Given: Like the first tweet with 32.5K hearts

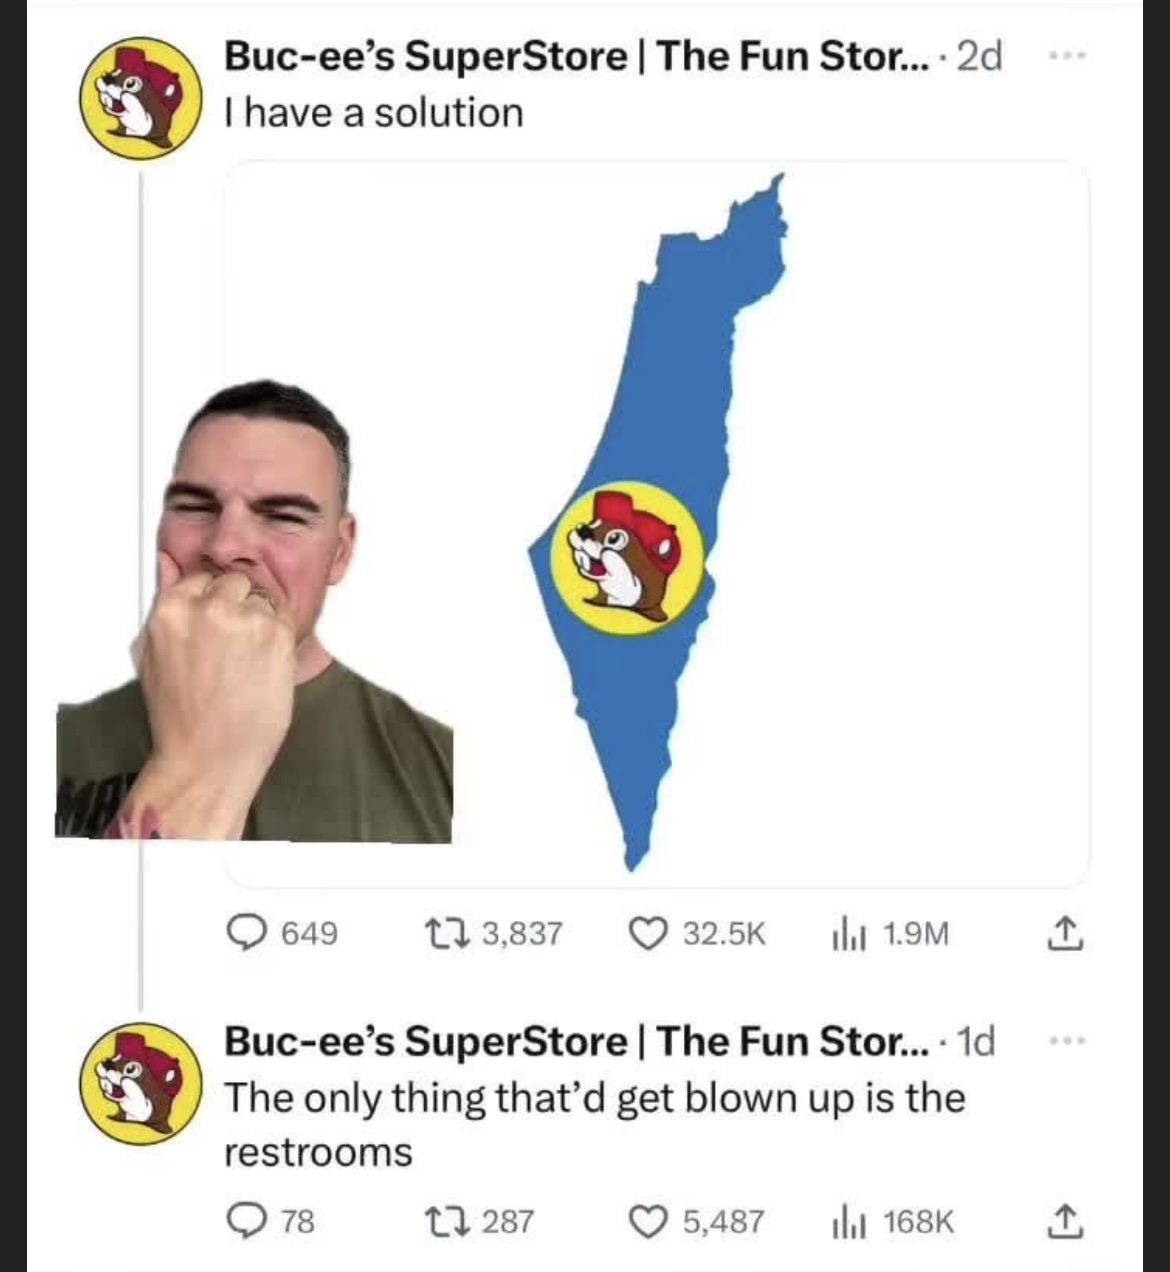Looking at the screenshot, I should point(648,933).
